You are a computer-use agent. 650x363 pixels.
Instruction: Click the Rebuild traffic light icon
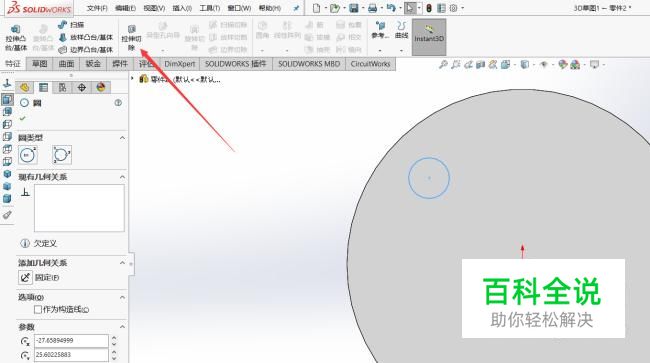[429, 8]
